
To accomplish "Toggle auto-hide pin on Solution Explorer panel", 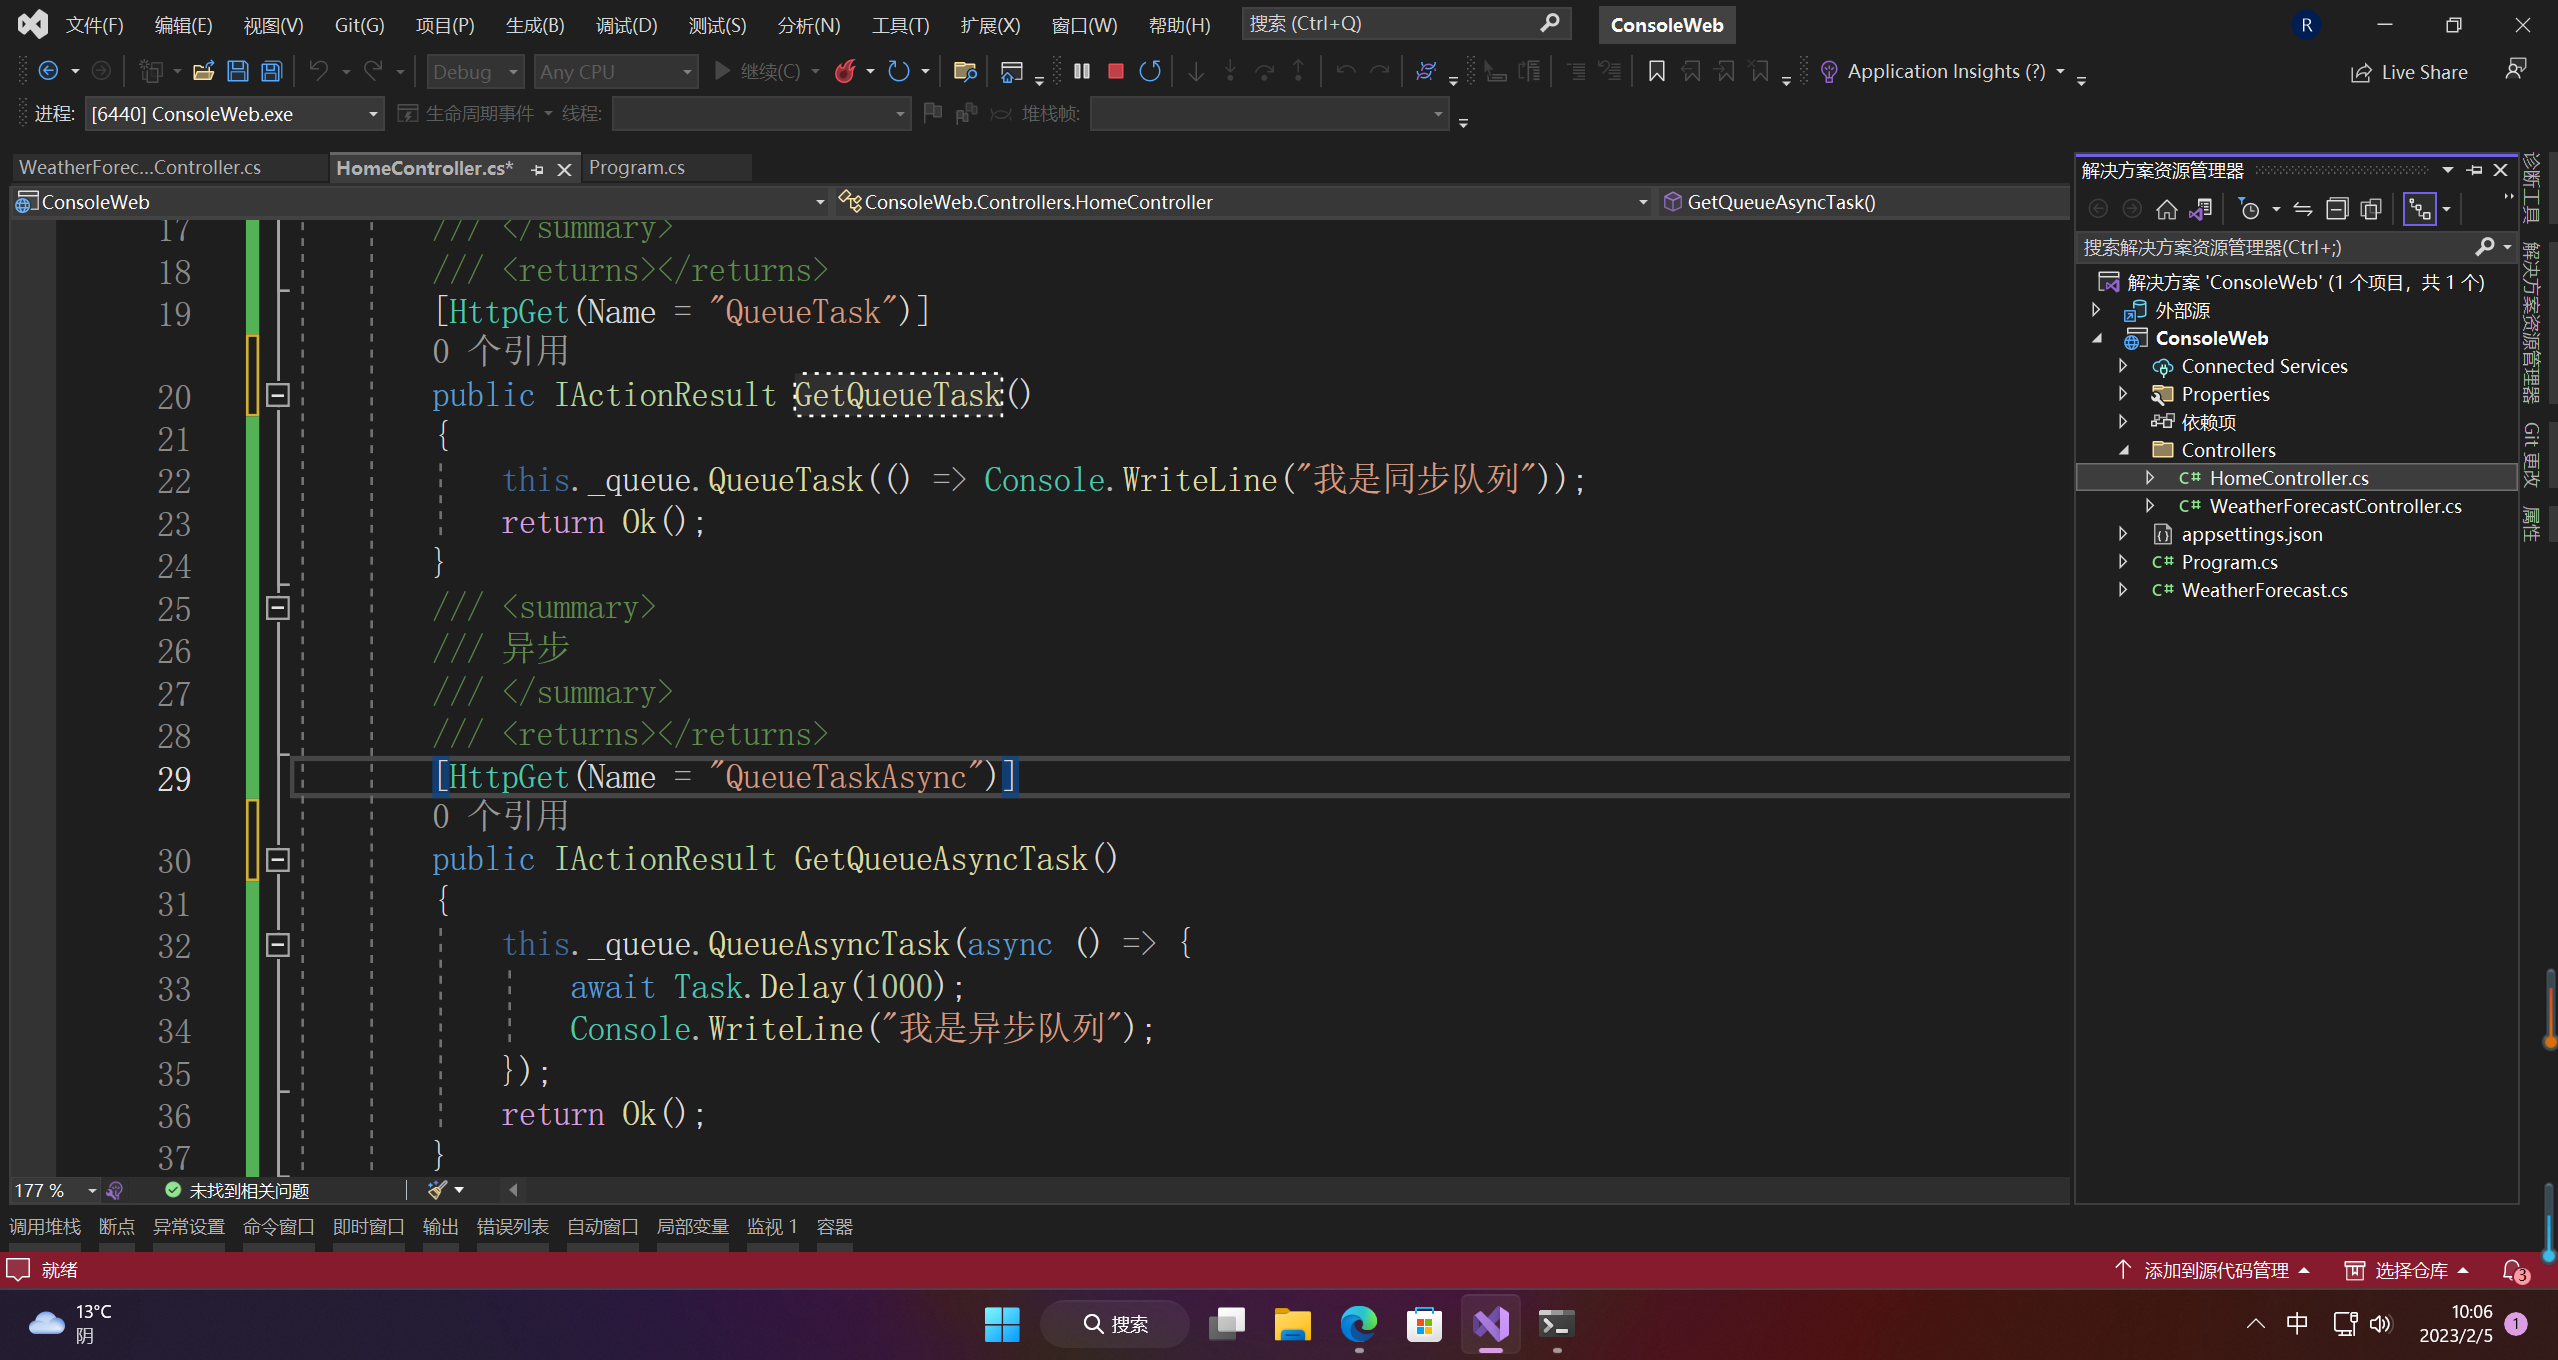I will pyautogui.click(x=2475, y=170).
